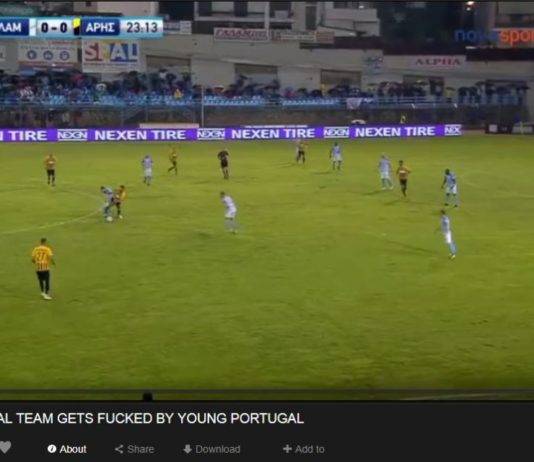Select the About tab label
The width and height of the screenshot is (534, 462).
[x=73, y=449]
